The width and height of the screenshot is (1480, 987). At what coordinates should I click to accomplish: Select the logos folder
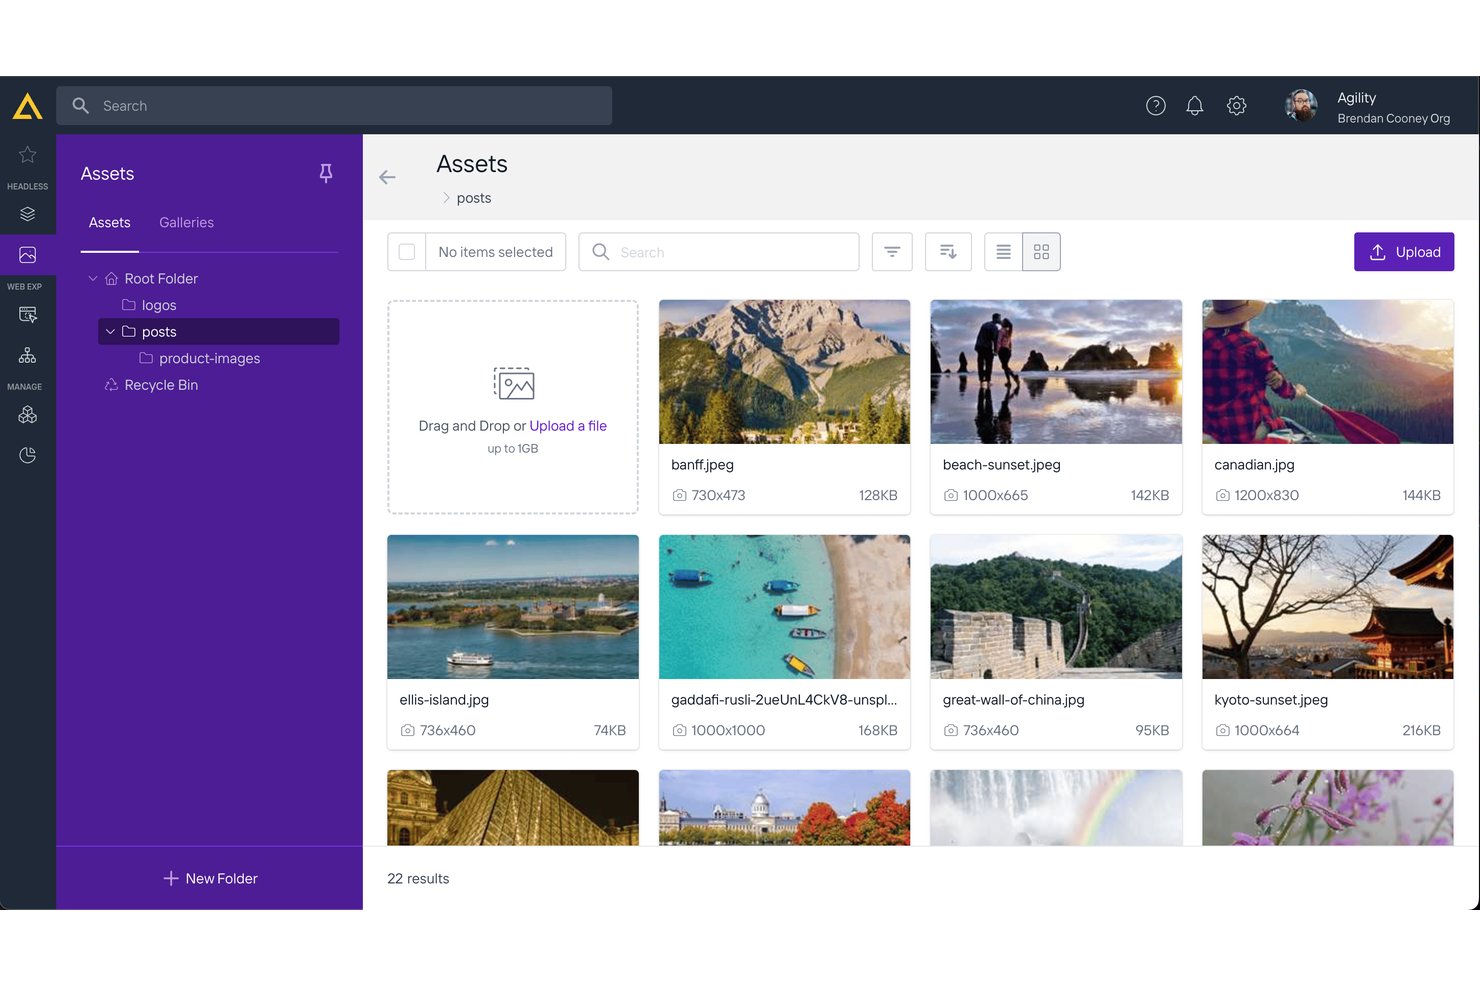159,305
